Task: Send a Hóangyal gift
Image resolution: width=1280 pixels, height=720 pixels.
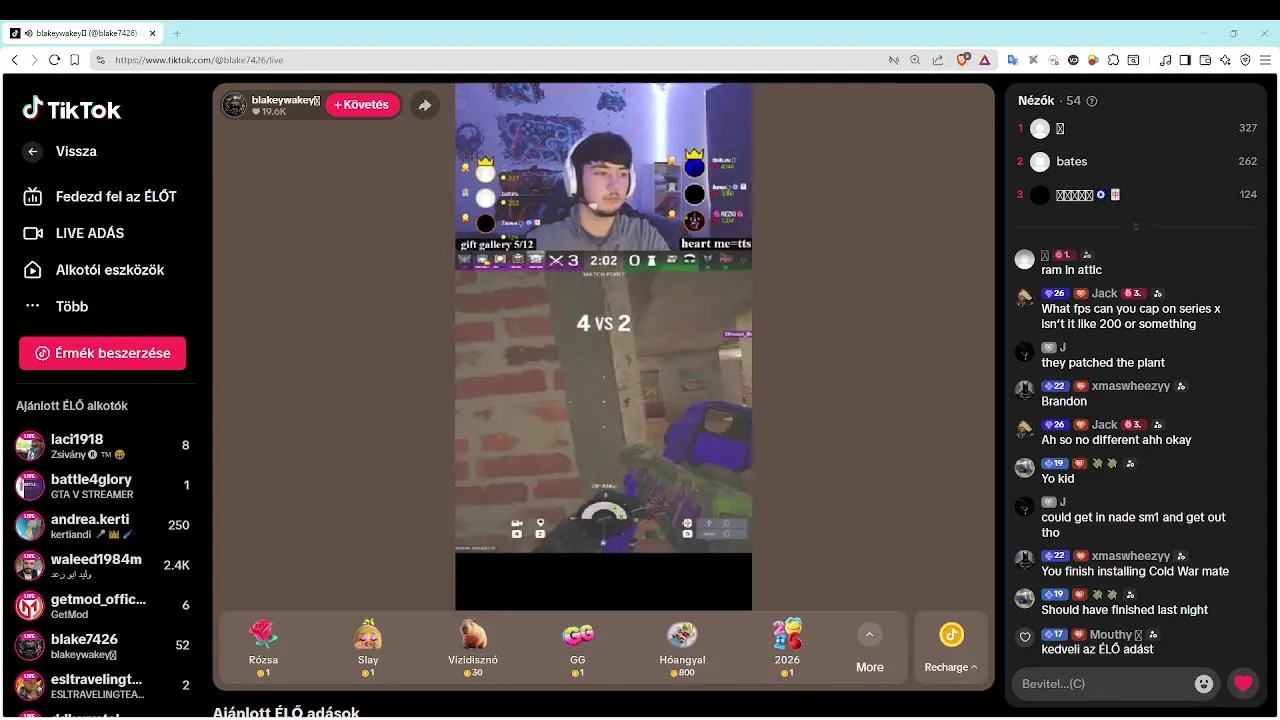Action: coord(682,647)
